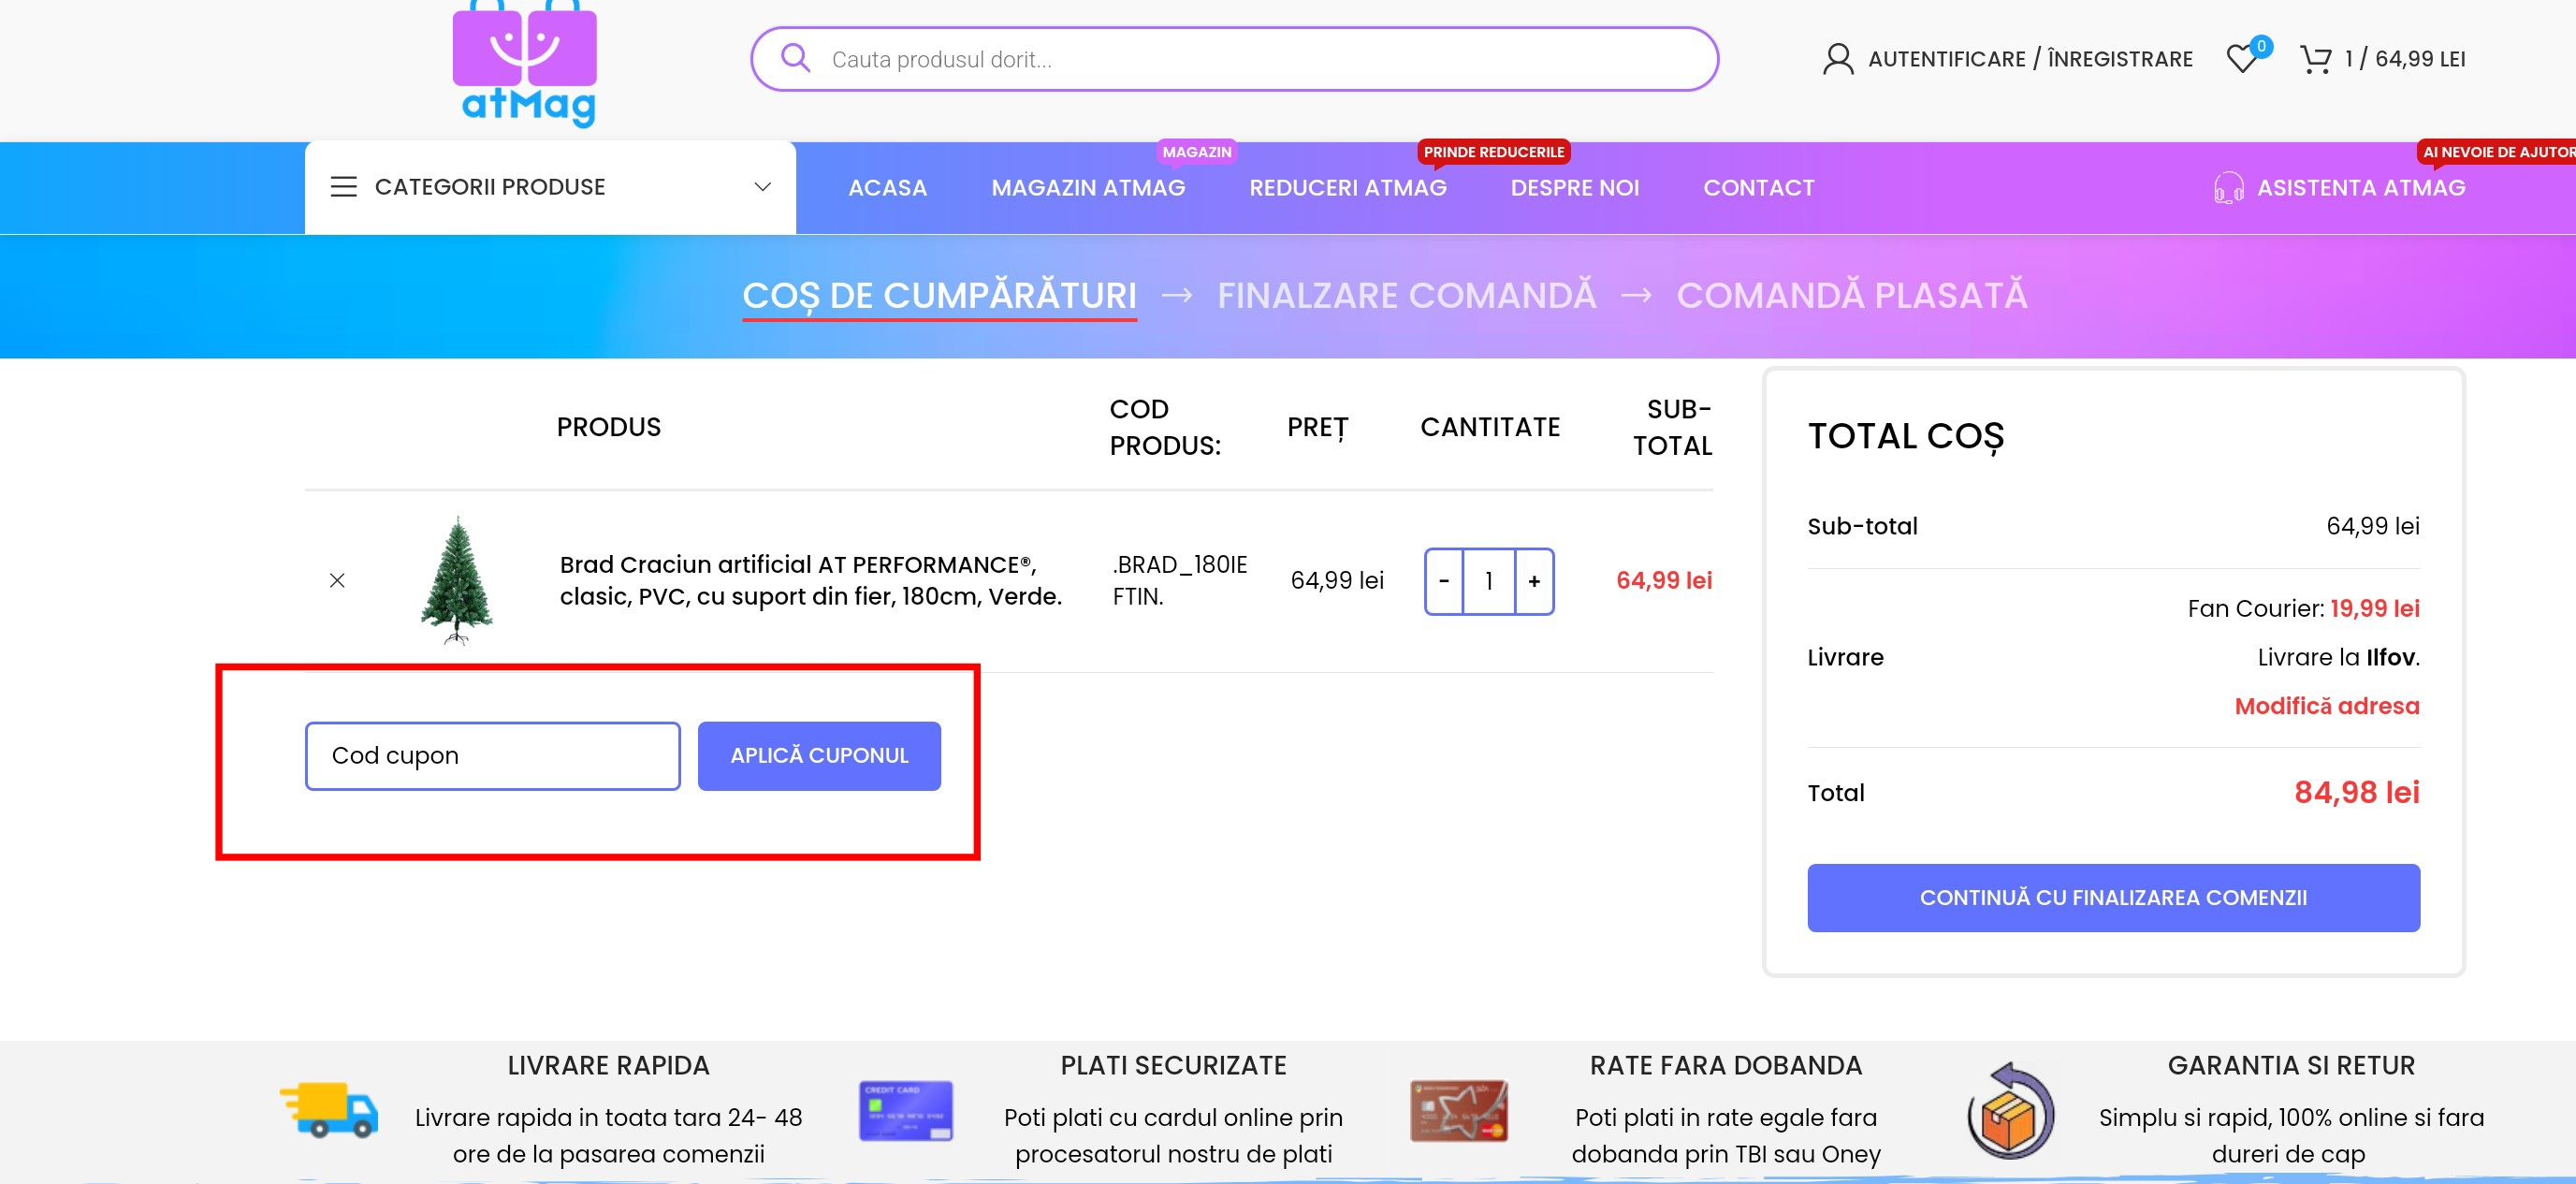2576x1184 pixels.
Task: Go to the Magazin atMag menu
Action: point(1087,188)
